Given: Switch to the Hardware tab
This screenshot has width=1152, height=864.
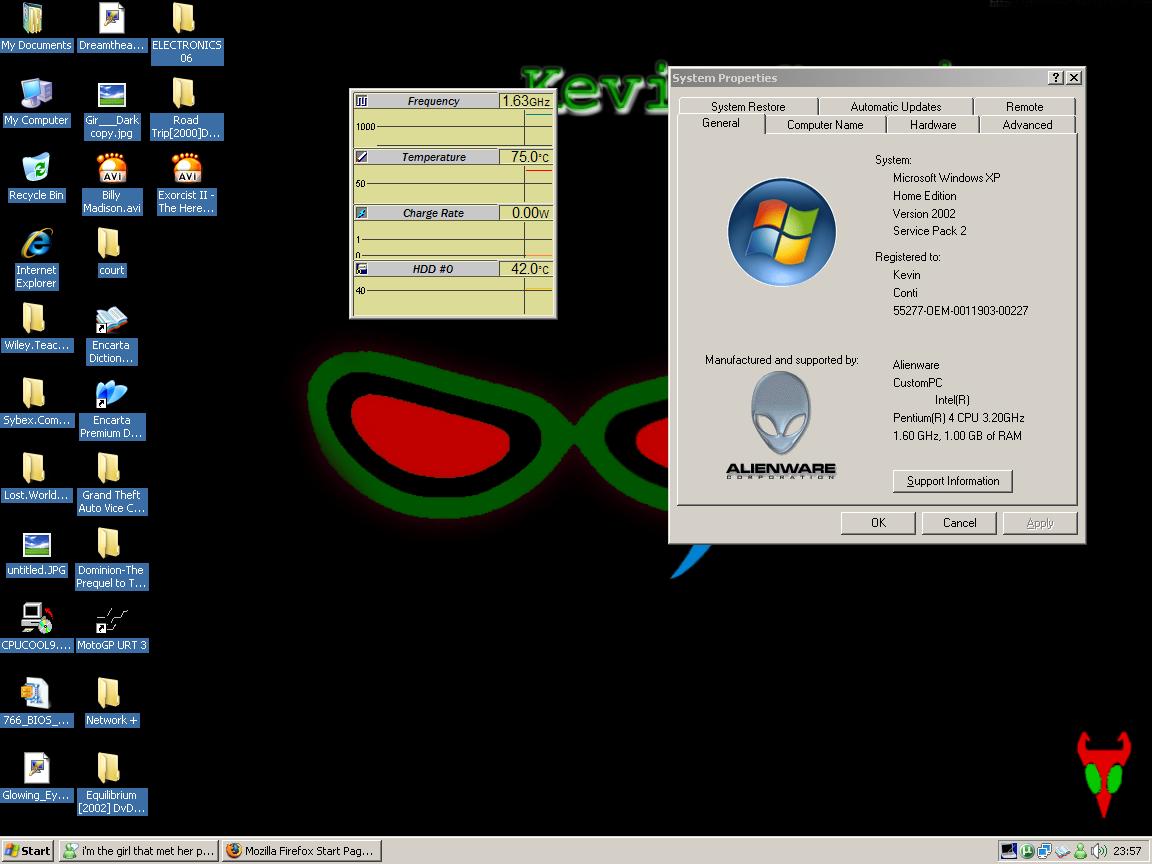Looking at the screenshot, I should coord(933,125).
